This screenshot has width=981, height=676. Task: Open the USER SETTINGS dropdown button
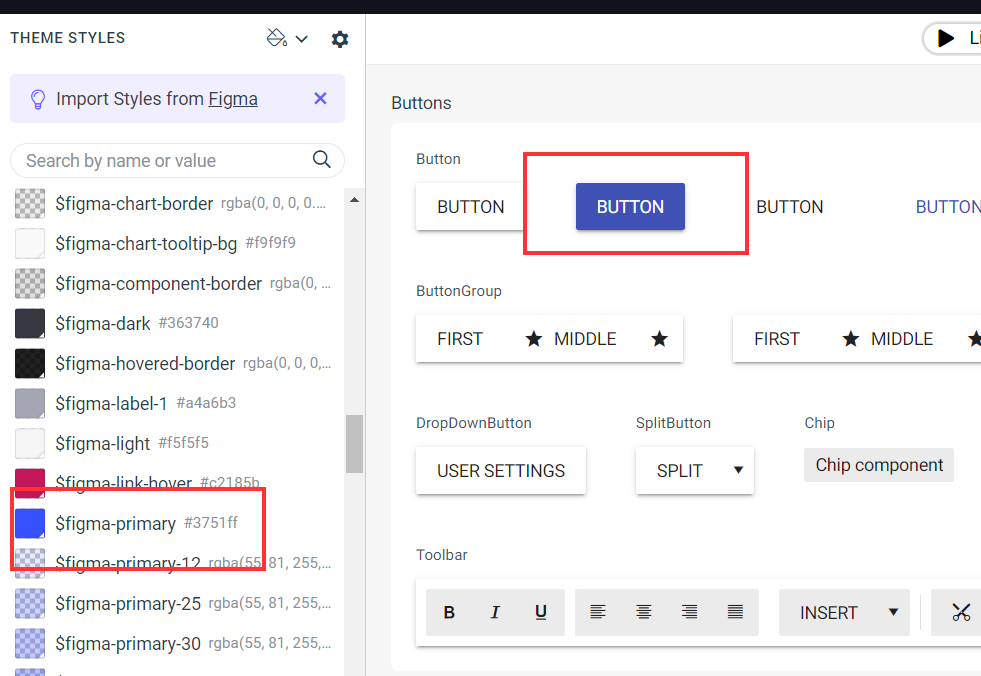(x=501, y=471)
